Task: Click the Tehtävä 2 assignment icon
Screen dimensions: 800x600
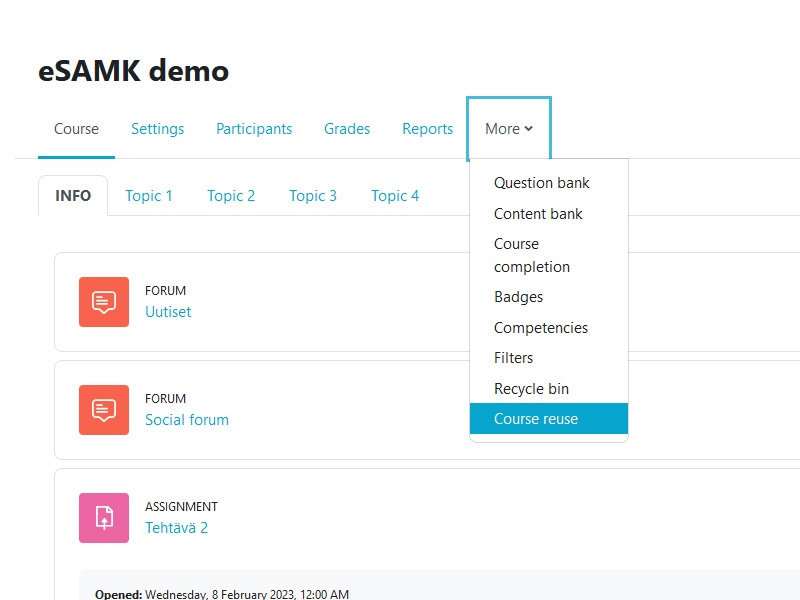Action: (104, 518)
